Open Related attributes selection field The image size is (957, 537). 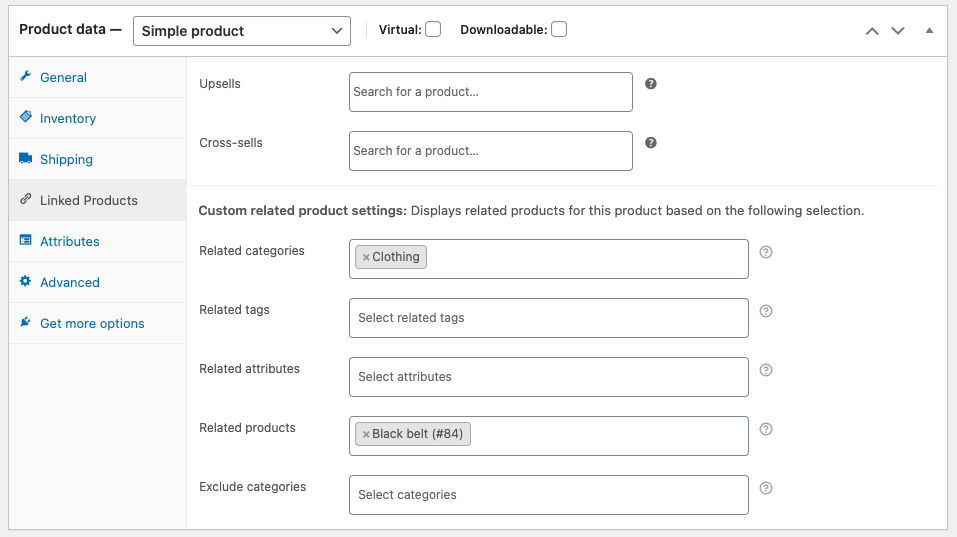549,377
